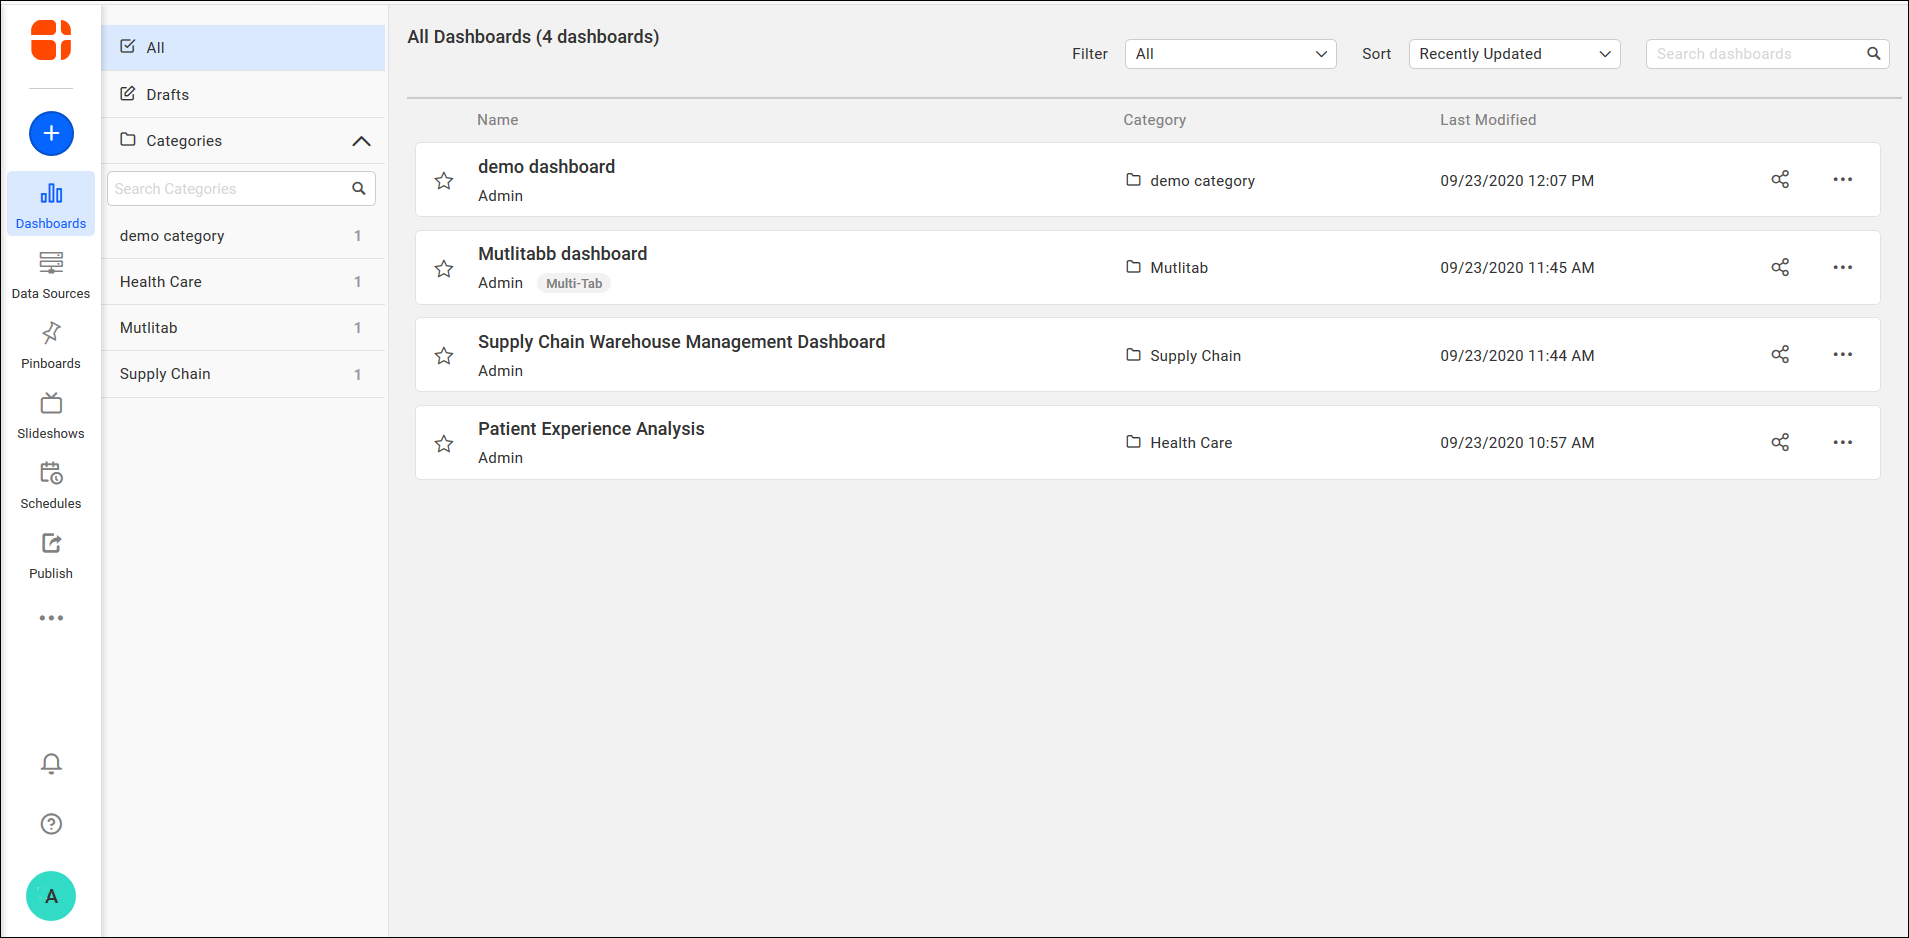Click the help question mark icon
Screen dimensions: 1909x938
(51, 823)
